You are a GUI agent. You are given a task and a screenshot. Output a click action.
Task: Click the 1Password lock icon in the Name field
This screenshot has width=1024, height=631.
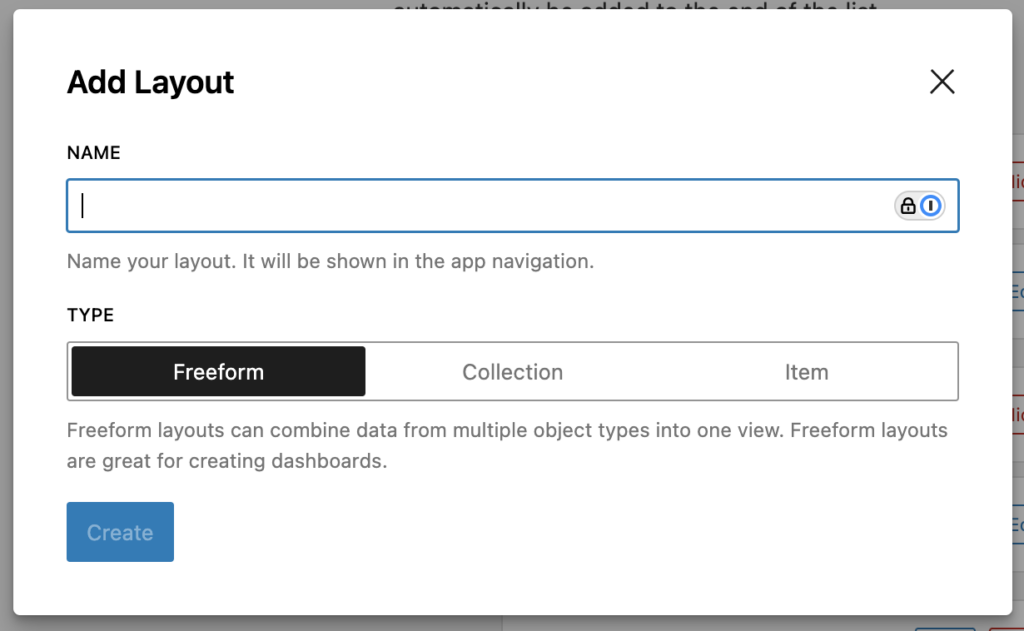point(906,205)
